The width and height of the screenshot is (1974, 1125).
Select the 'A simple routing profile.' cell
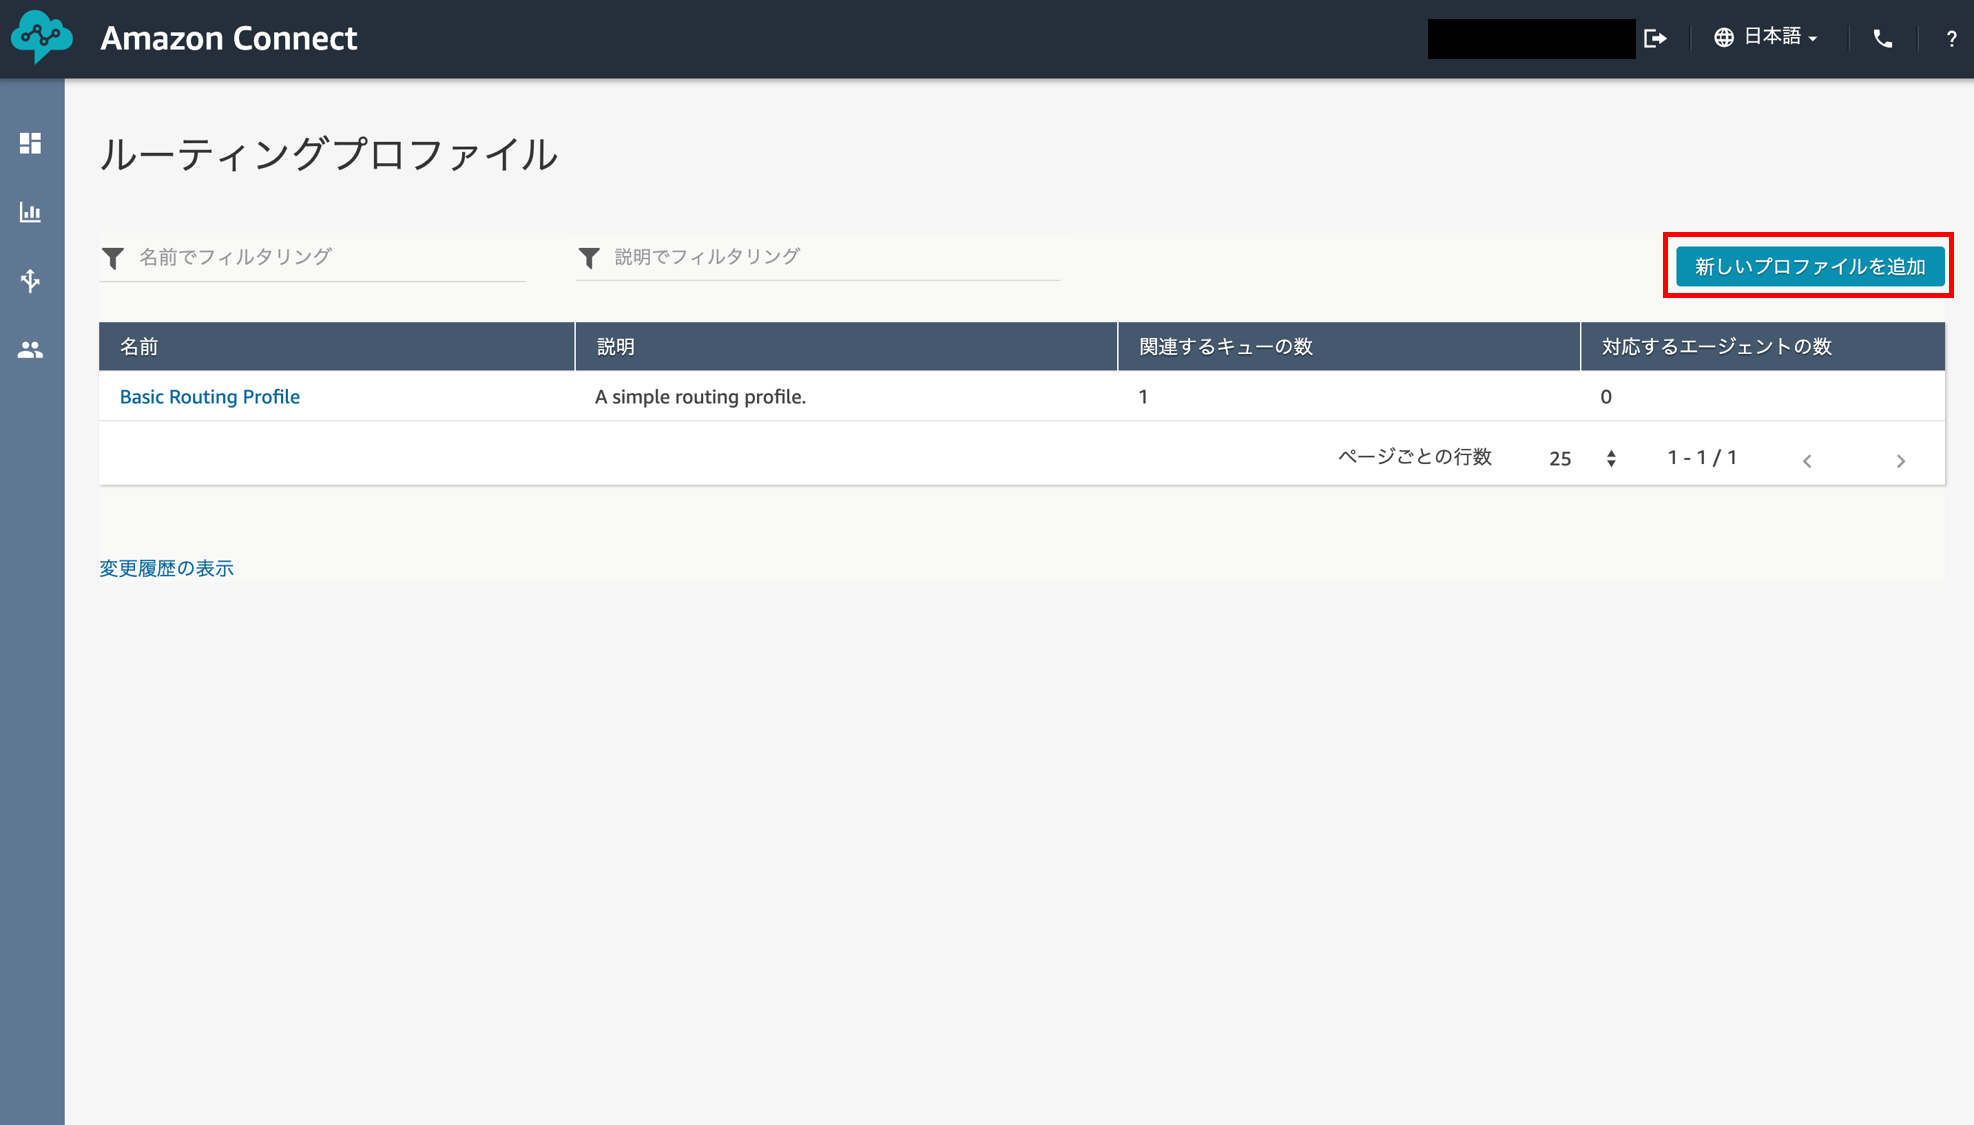[x=846, y=396]
